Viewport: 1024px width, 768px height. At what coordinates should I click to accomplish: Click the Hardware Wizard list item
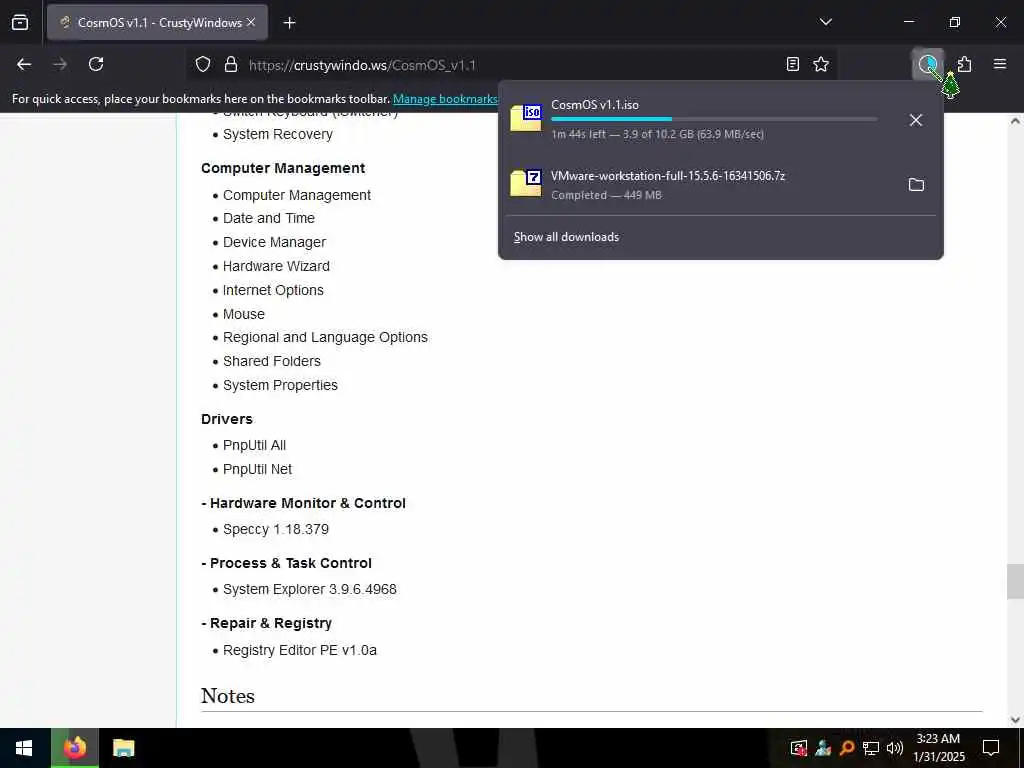[276, 266]
